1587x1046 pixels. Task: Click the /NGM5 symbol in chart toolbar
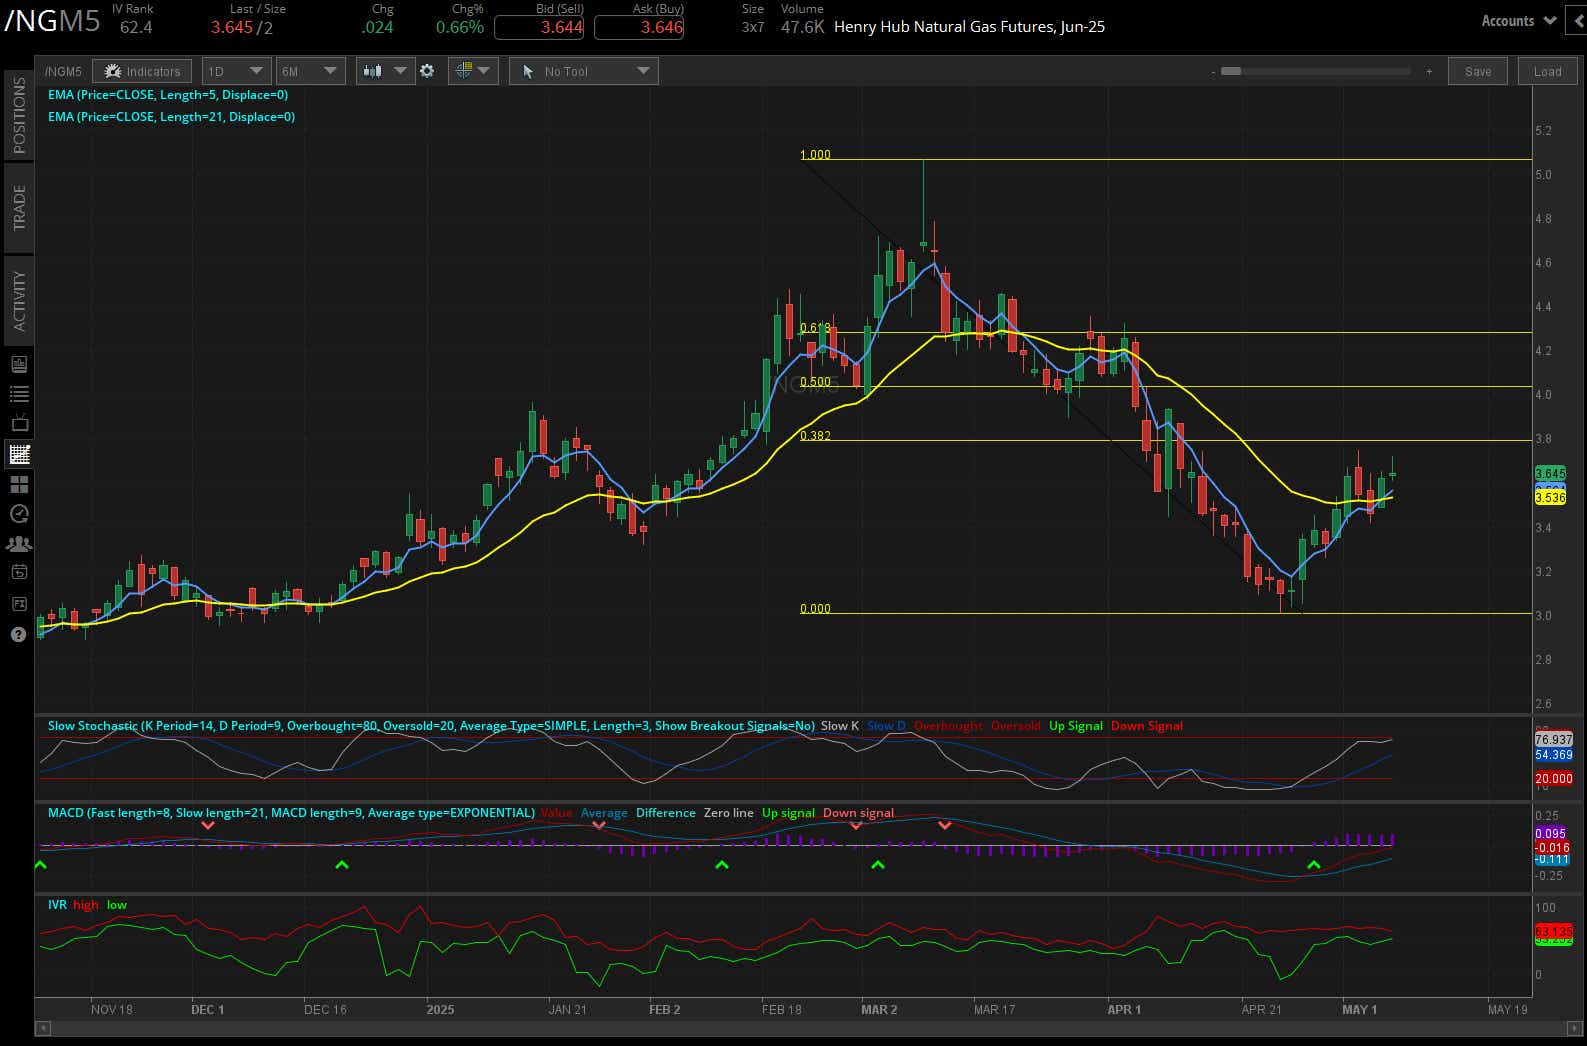[63, 72]
